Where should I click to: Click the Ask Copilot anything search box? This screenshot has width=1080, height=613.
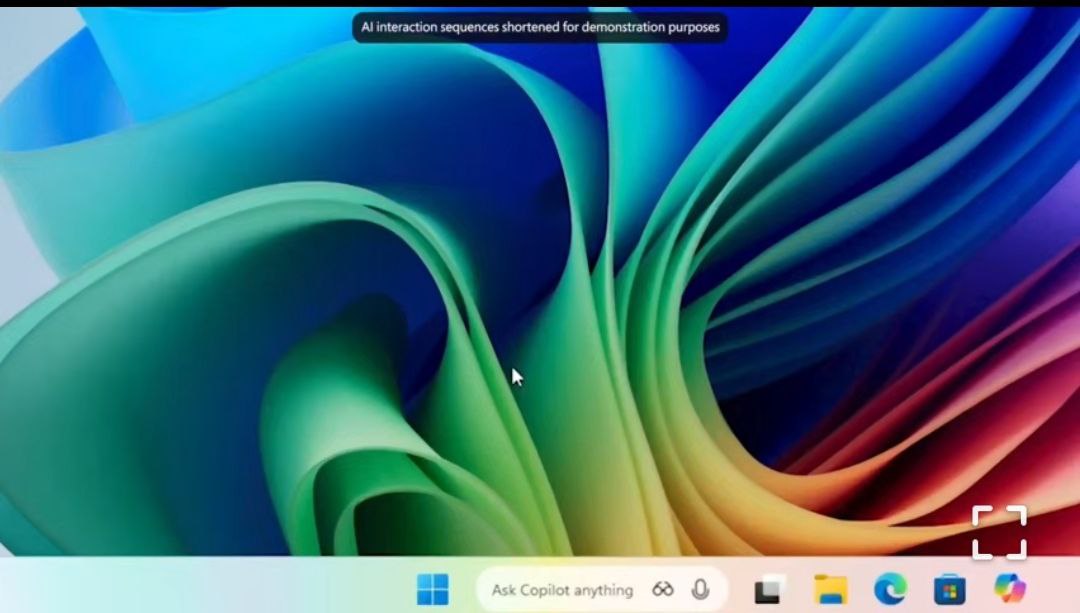coord(562,590)
